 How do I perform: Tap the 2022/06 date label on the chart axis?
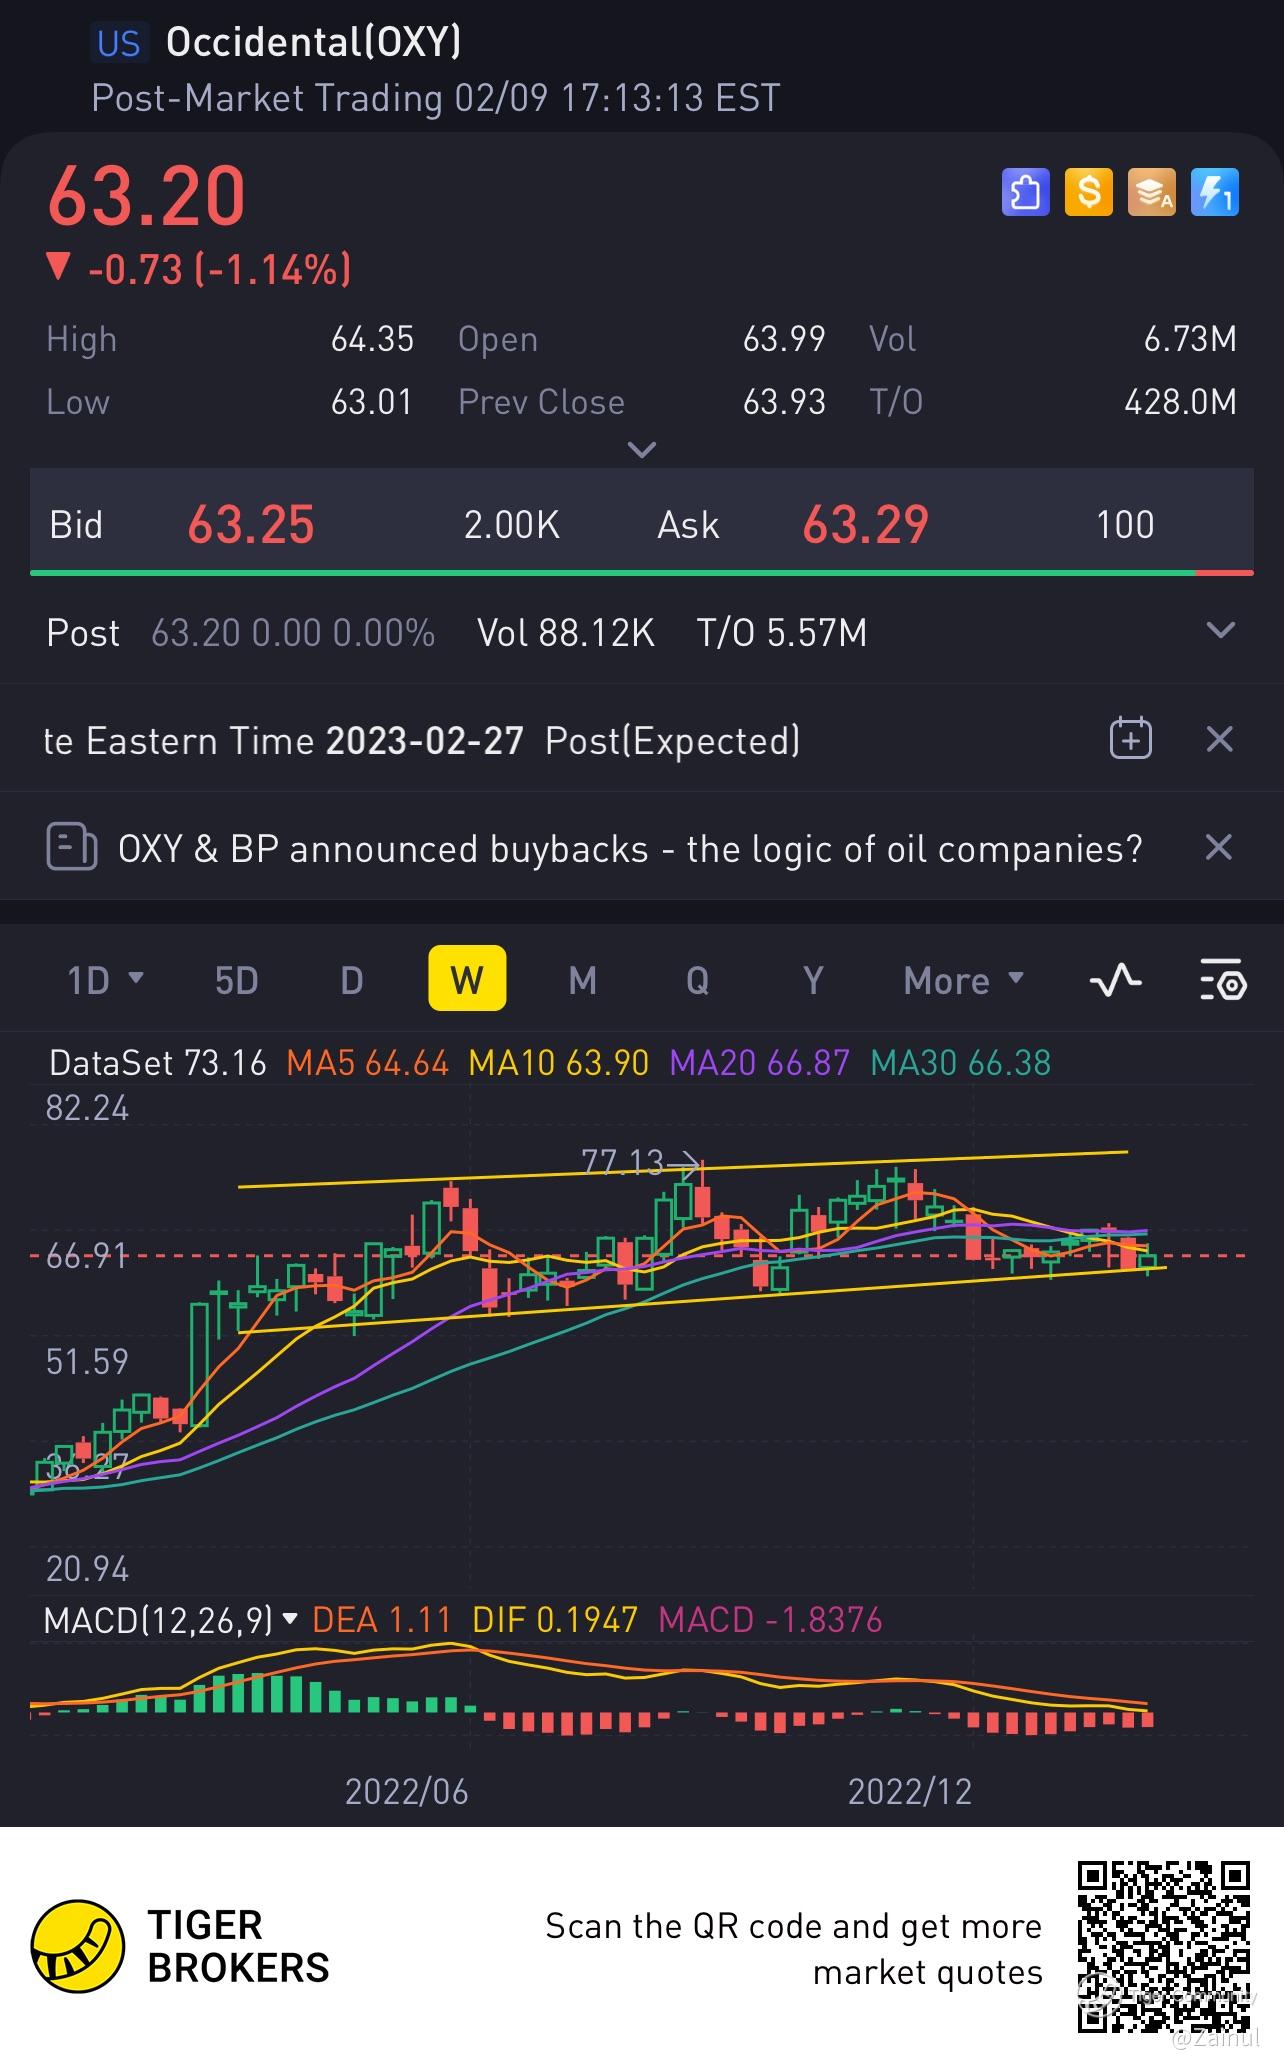tap(406, 1791)
